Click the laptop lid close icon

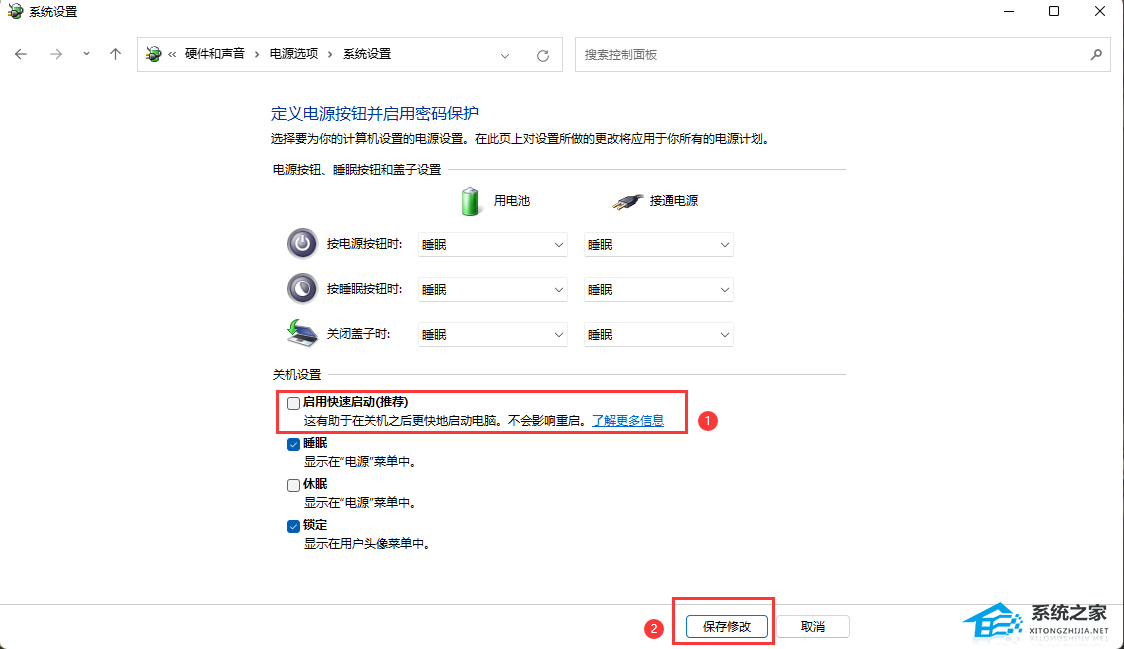click(302, 334)
